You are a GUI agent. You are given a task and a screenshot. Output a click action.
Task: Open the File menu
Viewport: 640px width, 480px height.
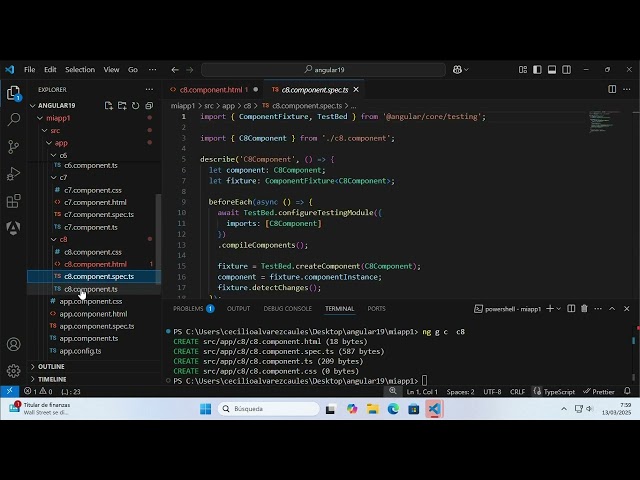[29, 70]
